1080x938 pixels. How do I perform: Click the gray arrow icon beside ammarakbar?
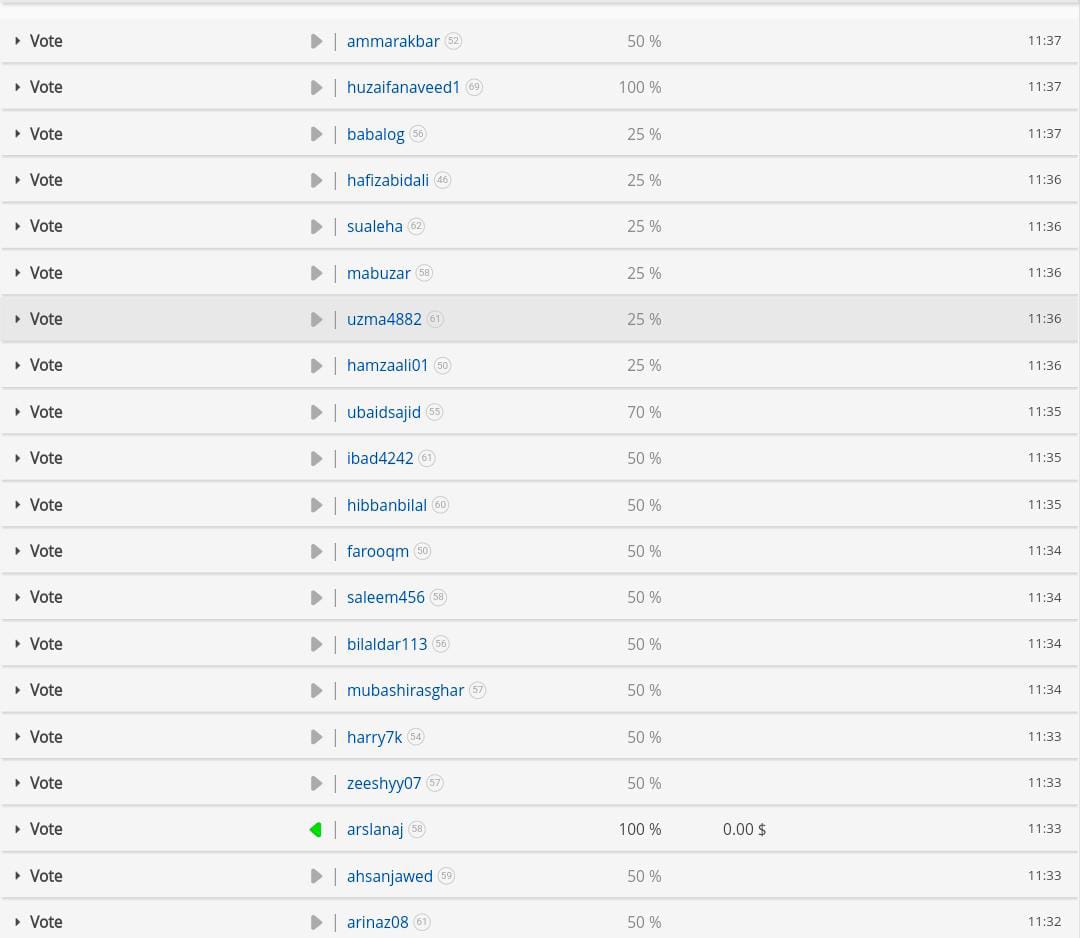click(316, 41)
